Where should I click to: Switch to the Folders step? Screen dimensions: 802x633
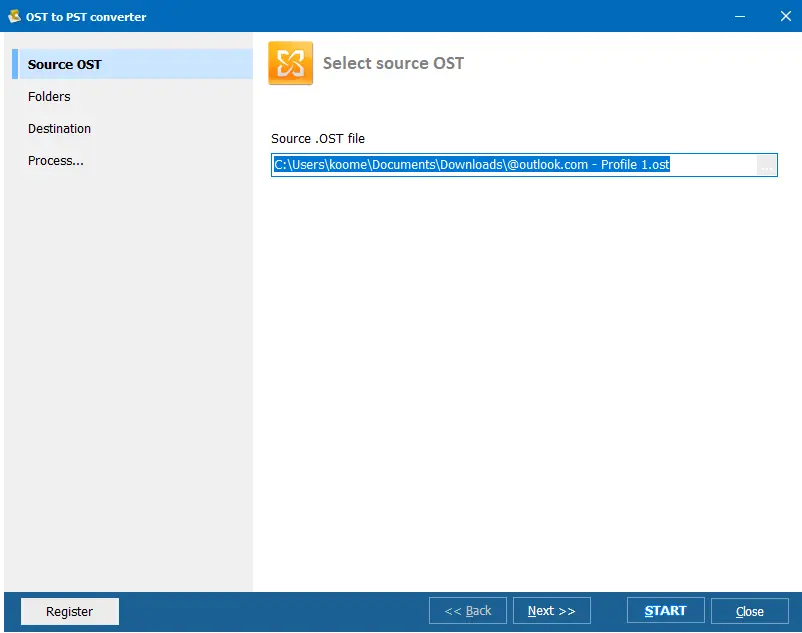(49, 97)
